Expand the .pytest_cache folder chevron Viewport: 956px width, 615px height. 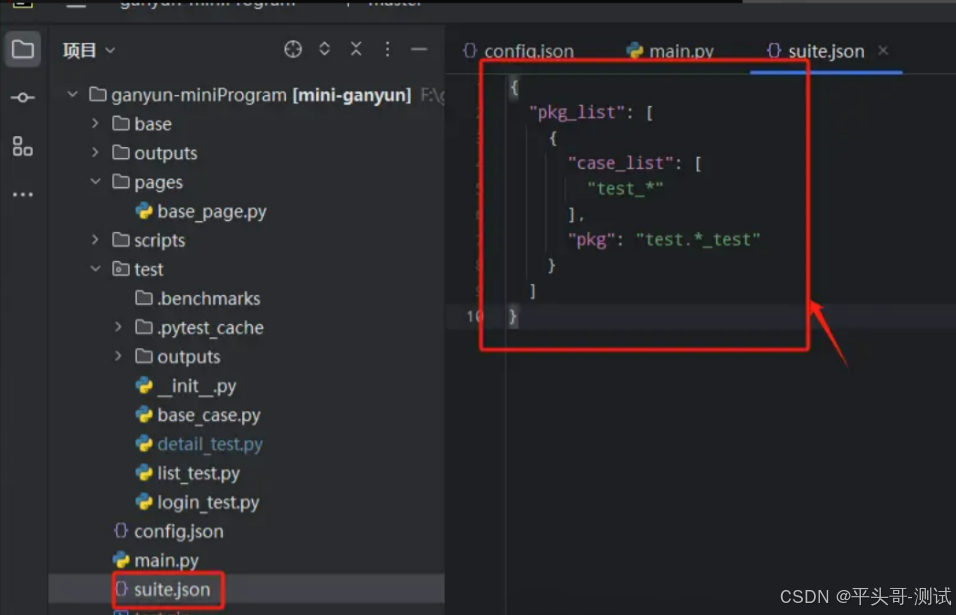(x=118, y=327)
